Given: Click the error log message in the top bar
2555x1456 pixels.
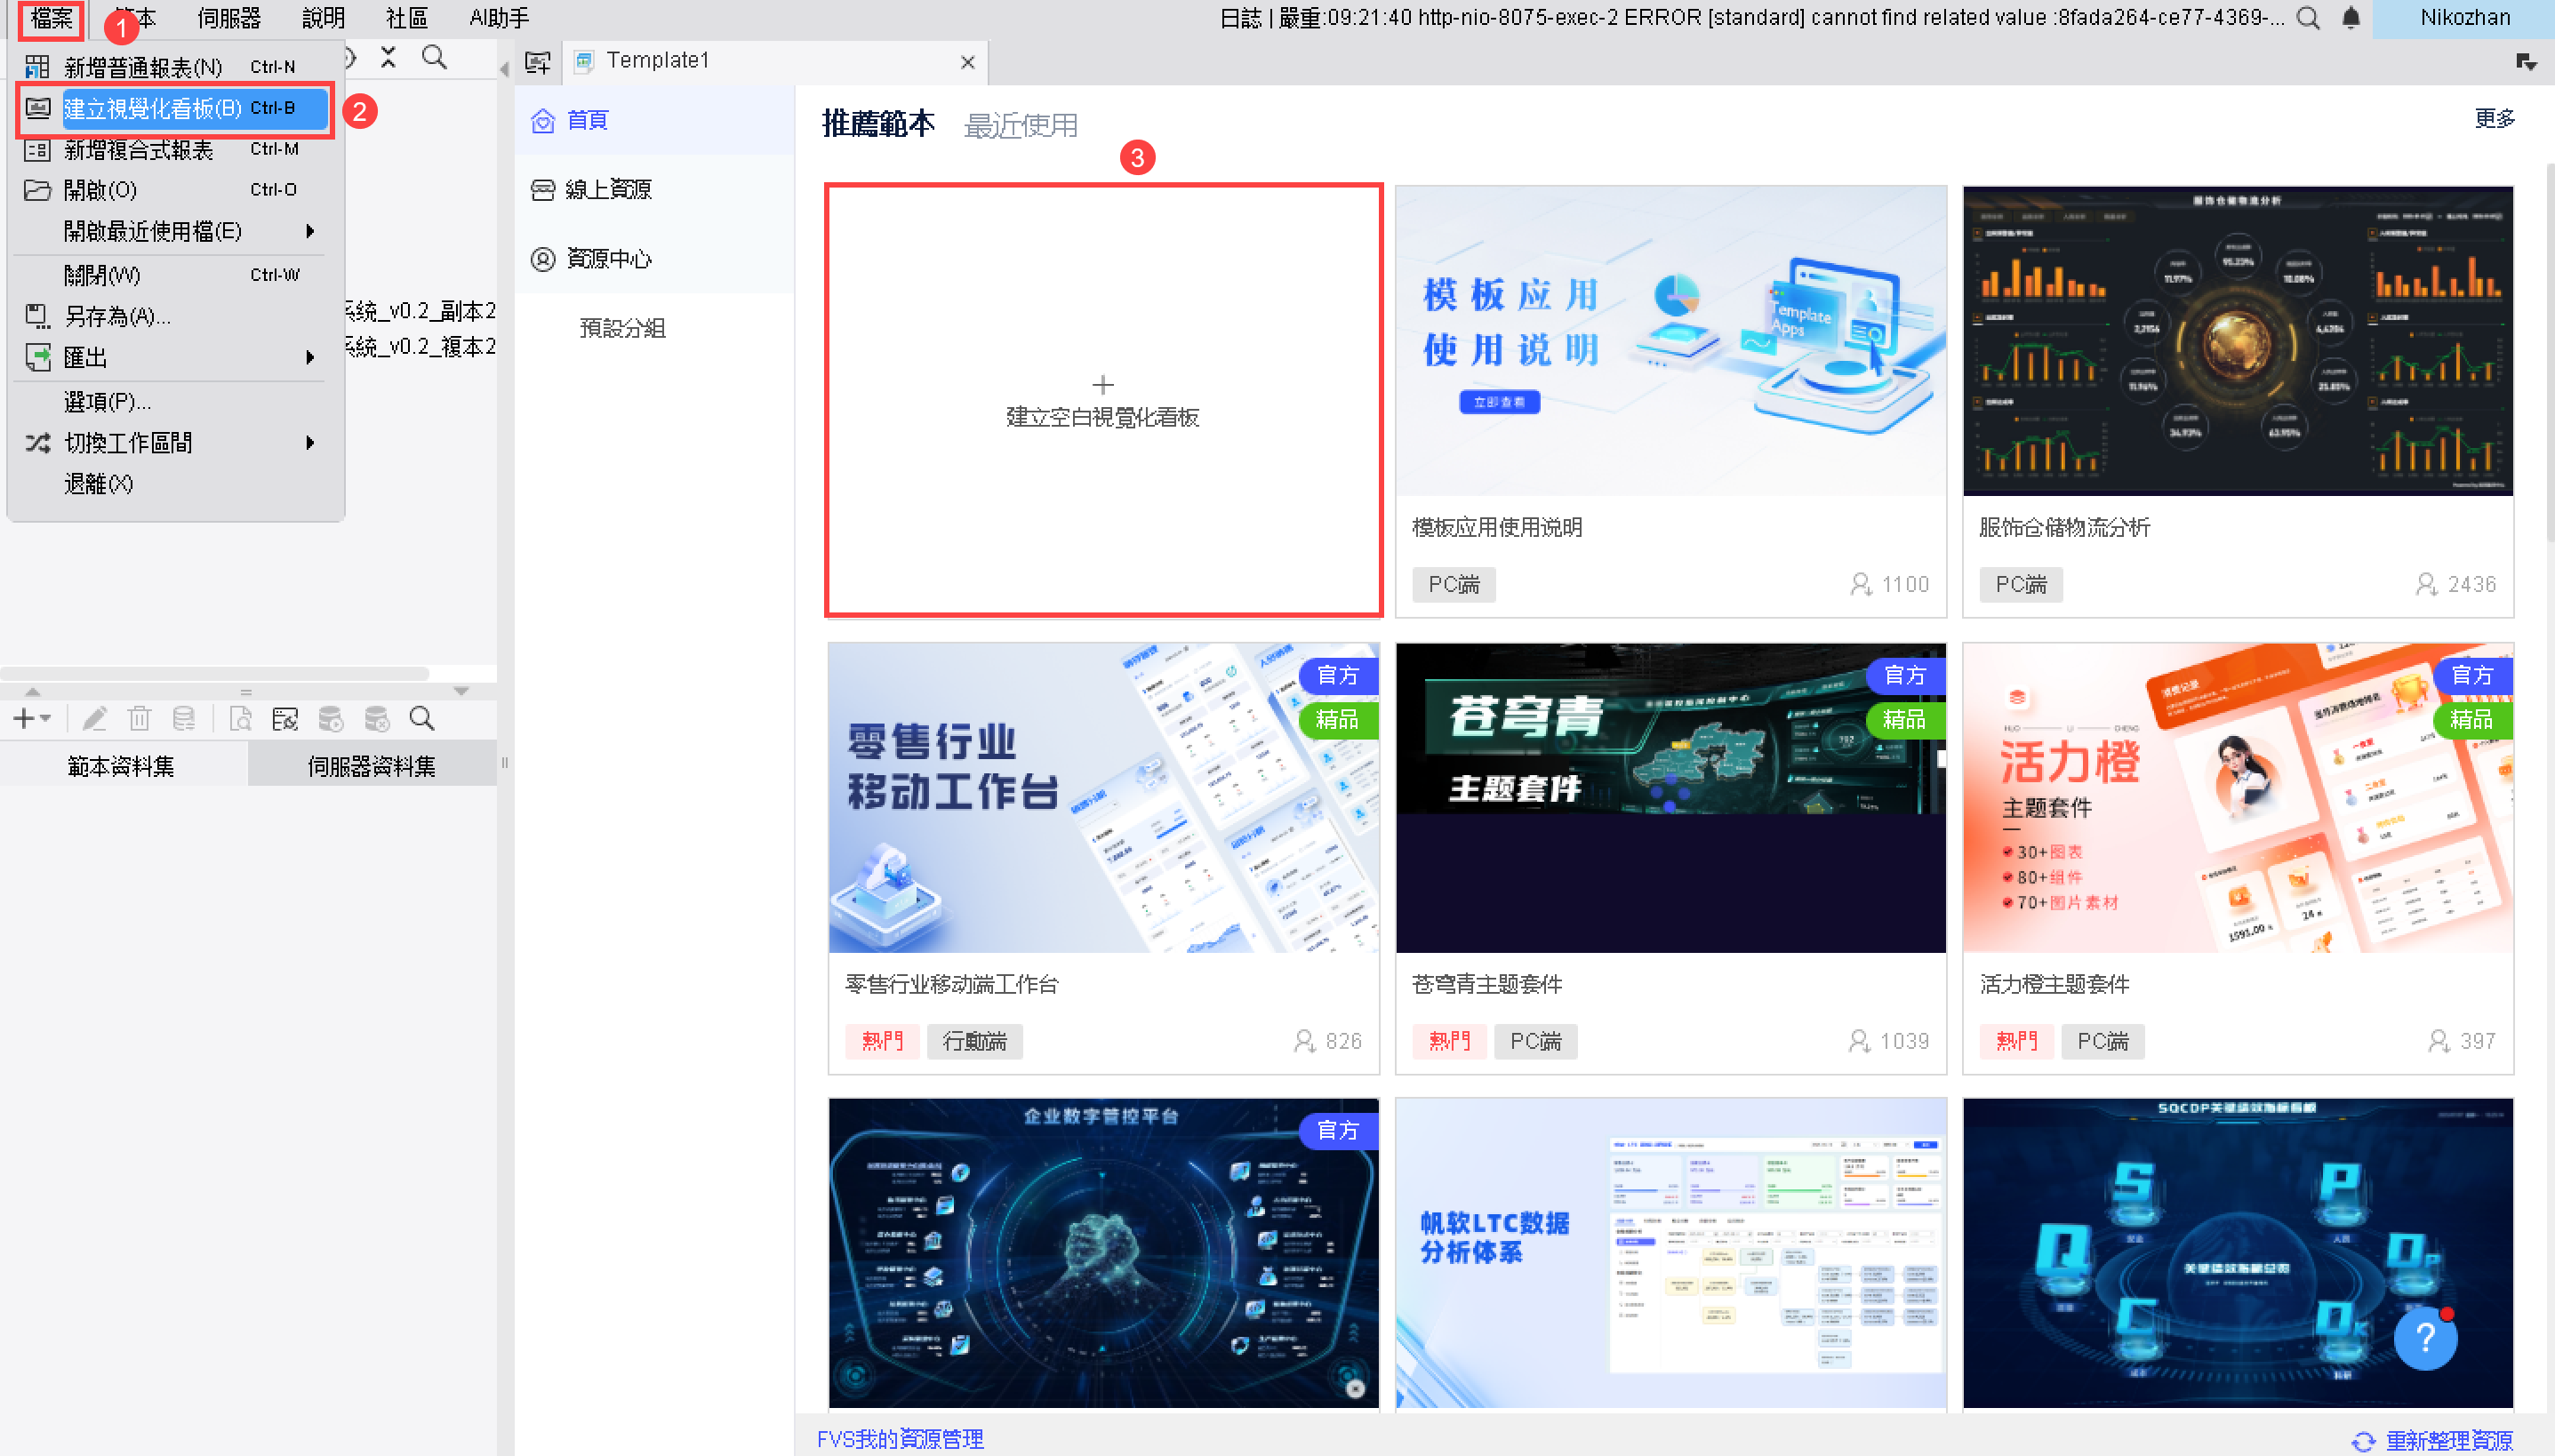Looking at the screenshot, I should tap(1752, 18).
